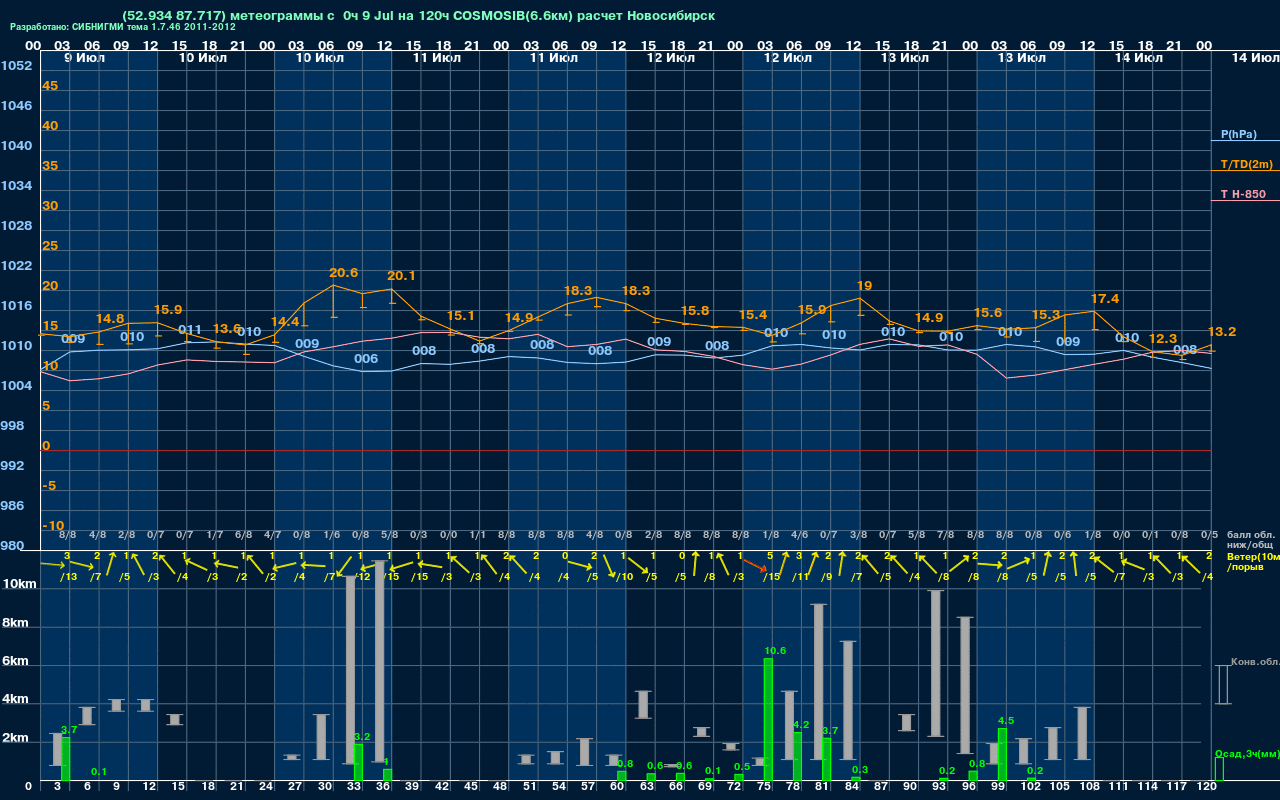1280x800 pixels.
Task: Click the 'Разработано: СИБНИГМИ' credit line
Action: click(x=123, y=27)
